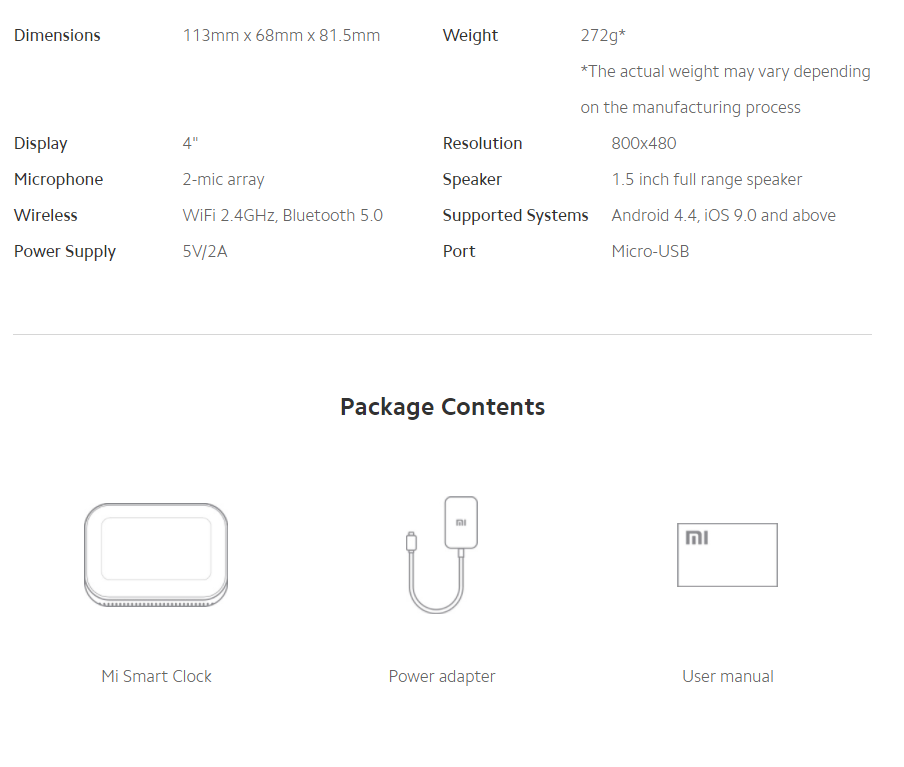Click the Supported Systems label
Viewport: 904px width, 767px height.
pyautogui.click(x=515, y=216)
